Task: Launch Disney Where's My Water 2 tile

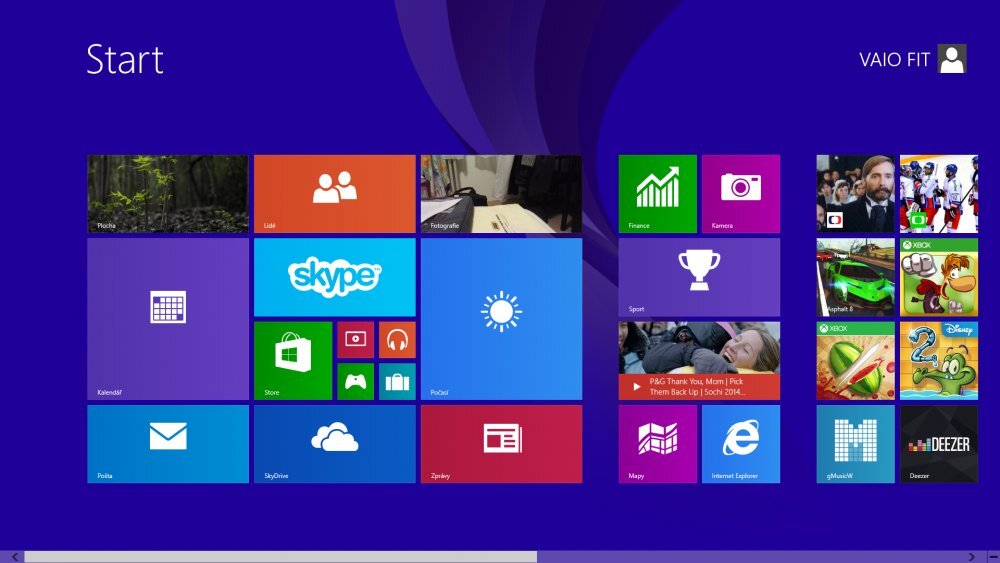Action: (x=939, y=361)
